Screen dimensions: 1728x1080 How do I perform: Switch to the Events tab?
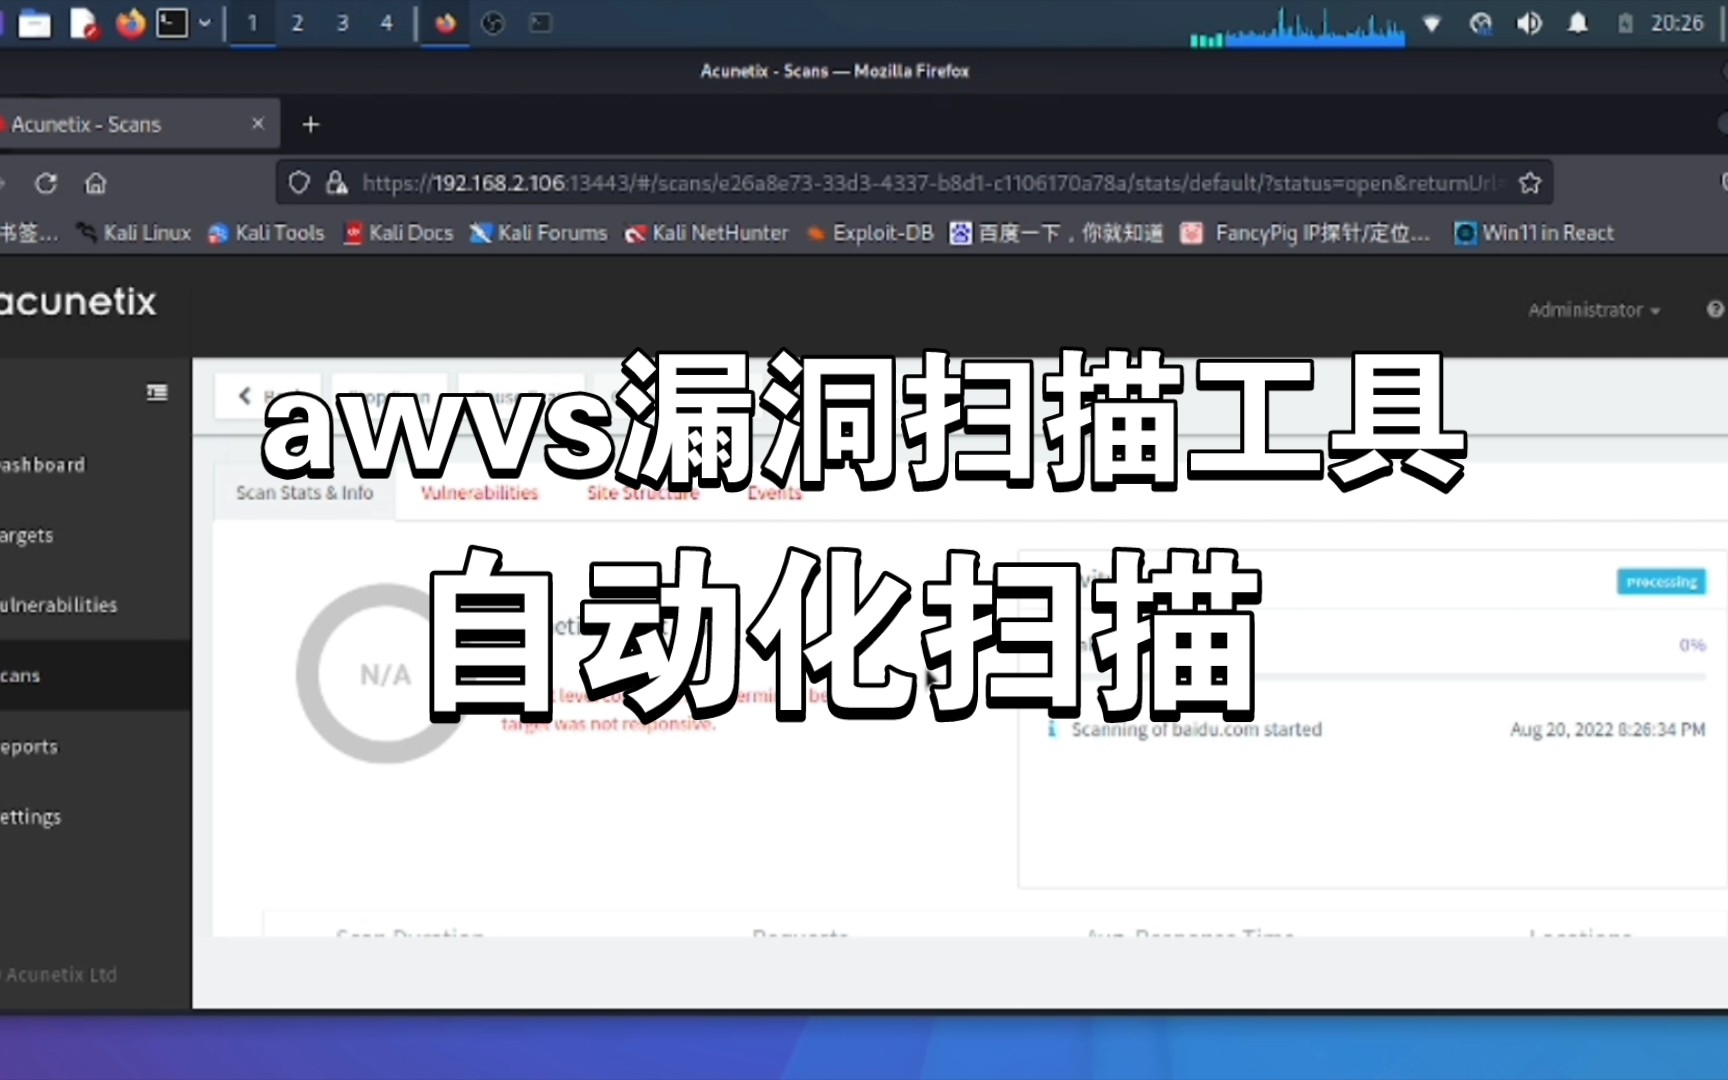click(x=773, y=492)
